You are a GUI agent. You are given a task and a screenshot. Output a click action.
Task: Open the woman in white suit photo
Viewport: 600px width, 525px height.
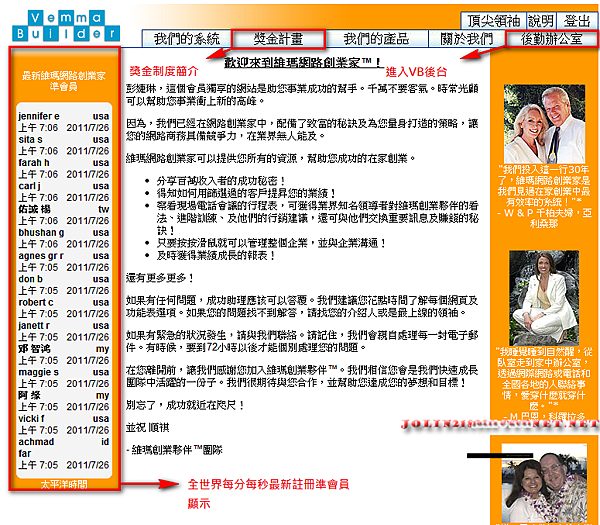(x=544, y=298)
